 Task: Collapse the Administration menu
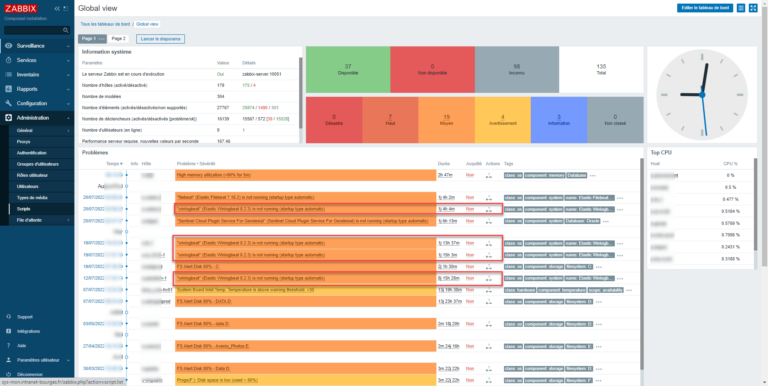point(37,118)
